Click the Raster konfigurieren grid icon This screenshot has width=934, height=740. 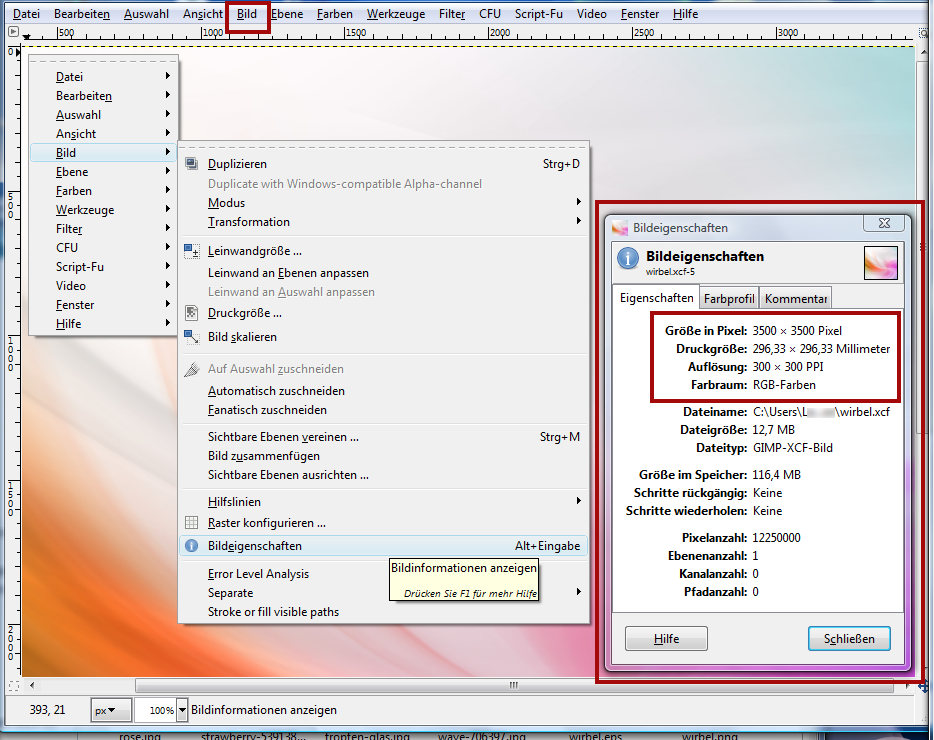click(x=192, y=522)
